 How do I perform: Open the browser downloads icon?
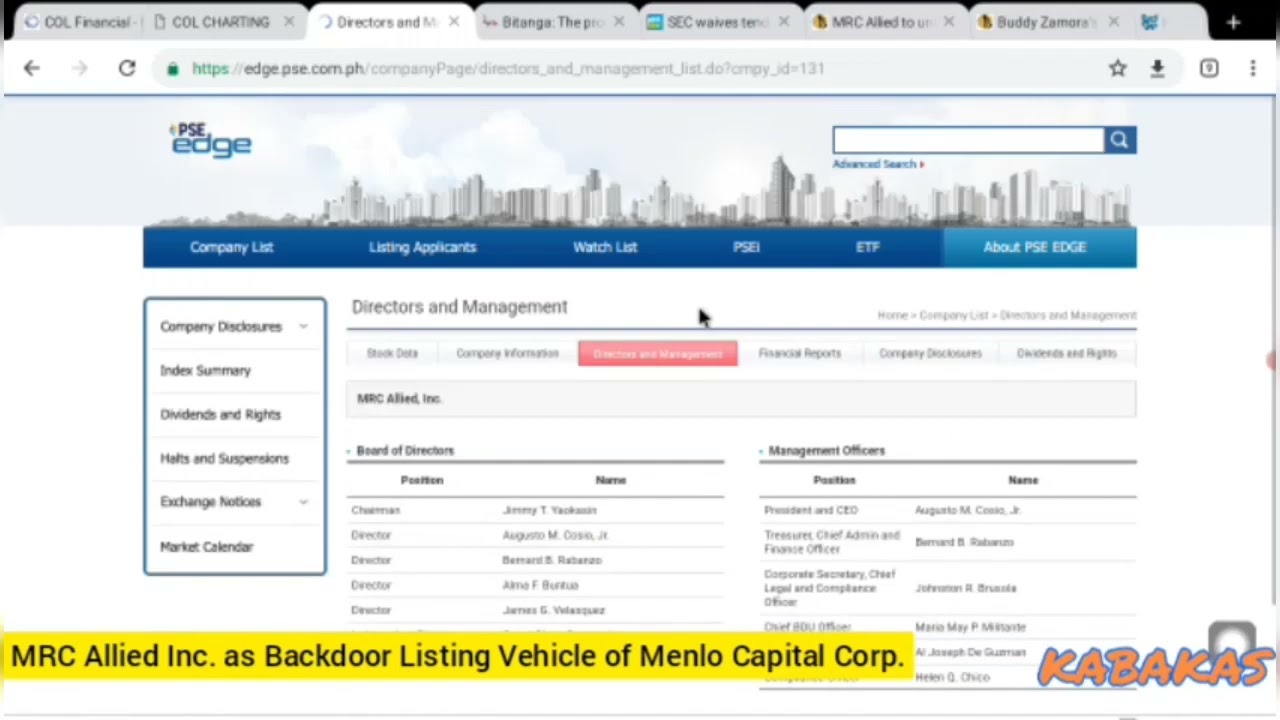1158,68
